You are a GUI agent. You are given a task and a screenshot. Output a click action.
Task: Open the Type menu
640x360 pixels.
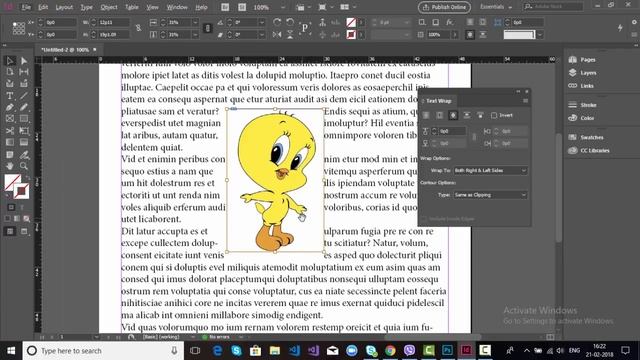coord(87,7)
